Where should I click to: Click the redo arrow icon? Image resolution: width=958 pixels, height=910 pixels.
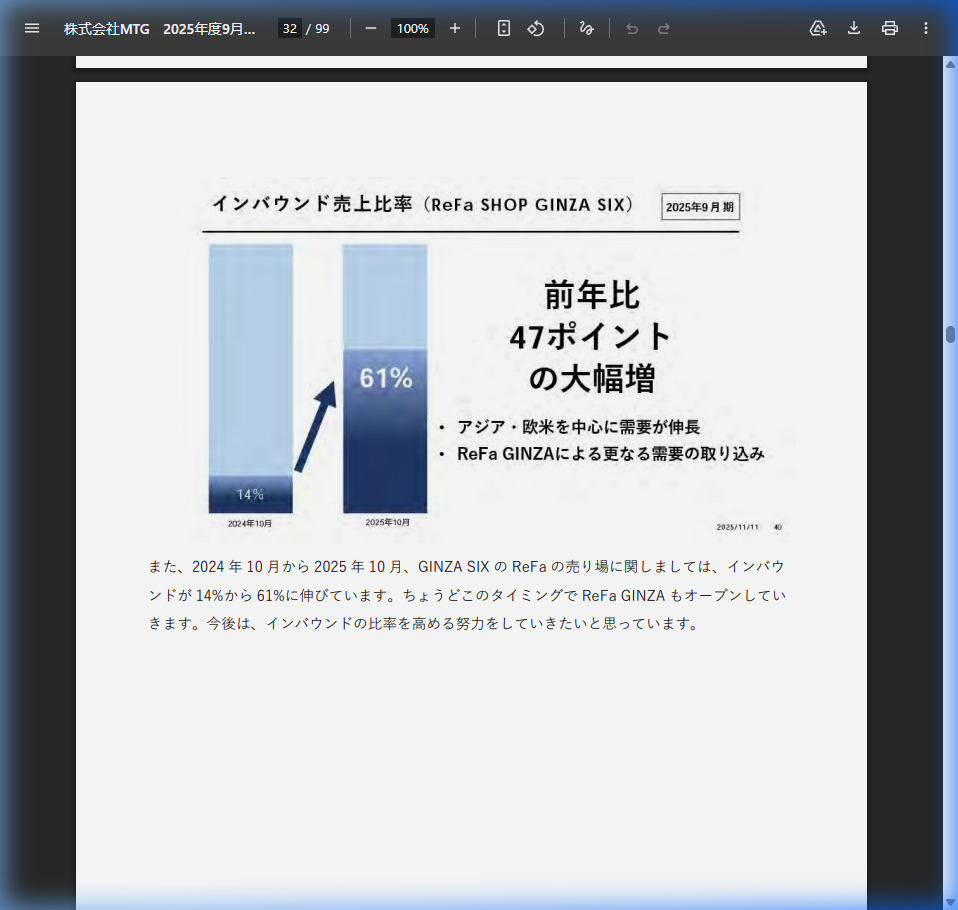pos(664,29)
